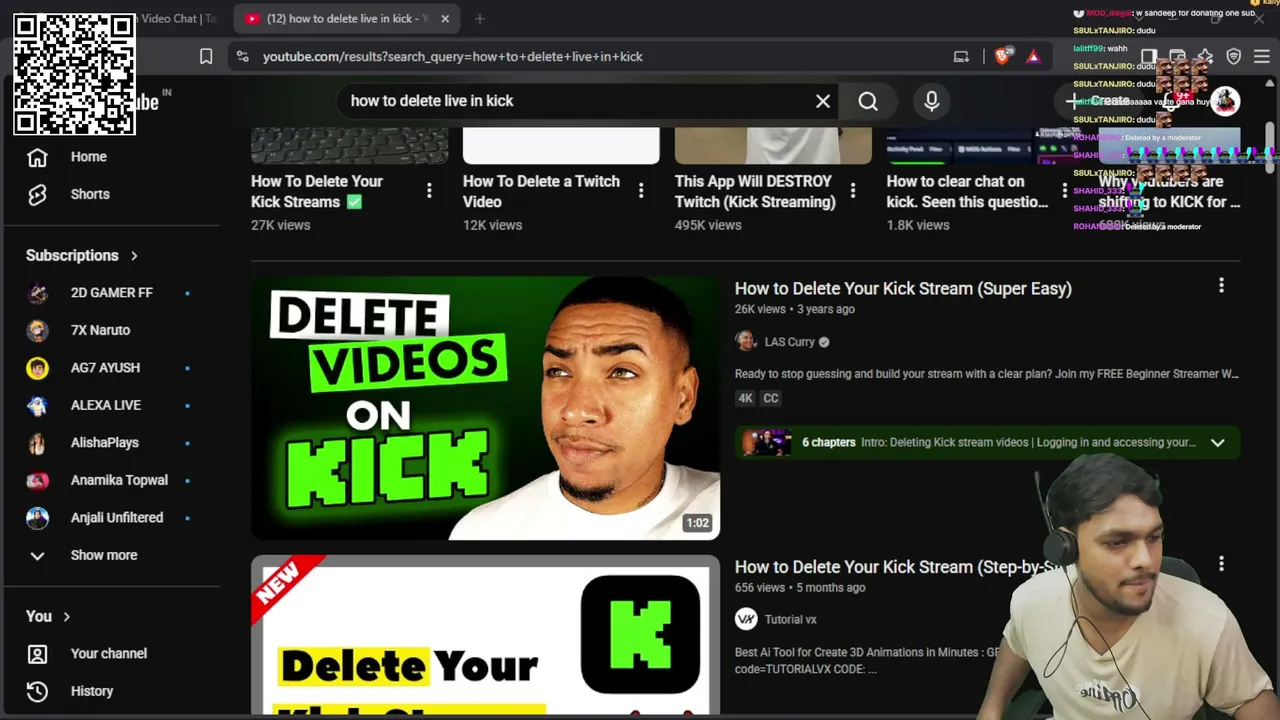Viewport: 1280px width, 720px height.
Task: Click the magnifier search button
Action: click(x=868, y=101)
